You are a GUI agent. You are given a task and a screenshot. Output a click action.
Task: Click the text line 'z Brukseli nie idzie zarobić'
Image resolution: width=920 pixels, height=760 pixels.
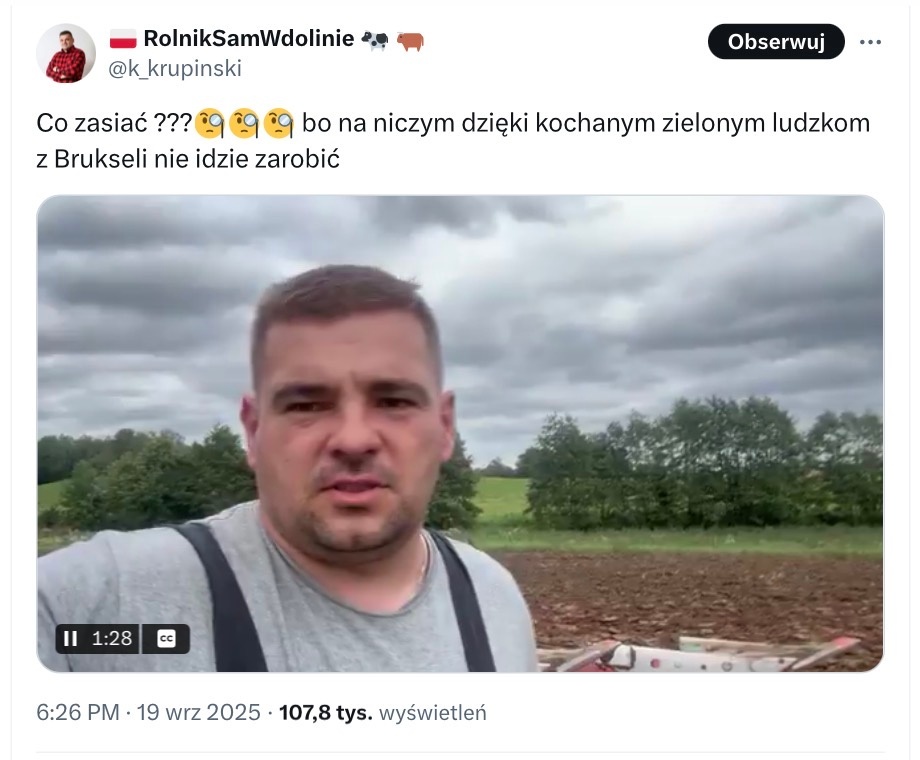[x=188, y=160]
